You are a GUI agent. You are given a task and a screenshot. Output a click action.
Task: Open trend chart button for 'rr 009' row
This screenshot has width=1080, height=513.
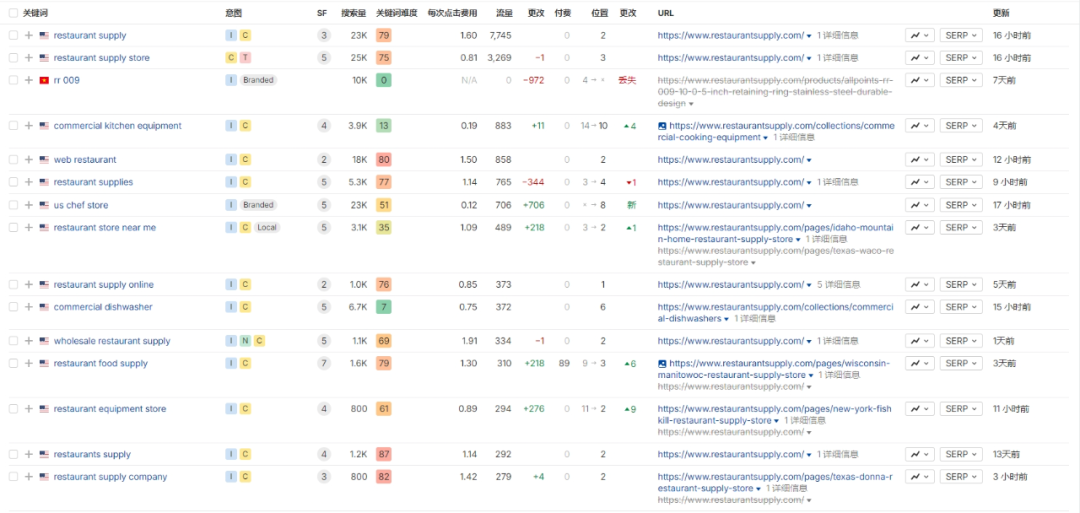[x=920, y=80]
